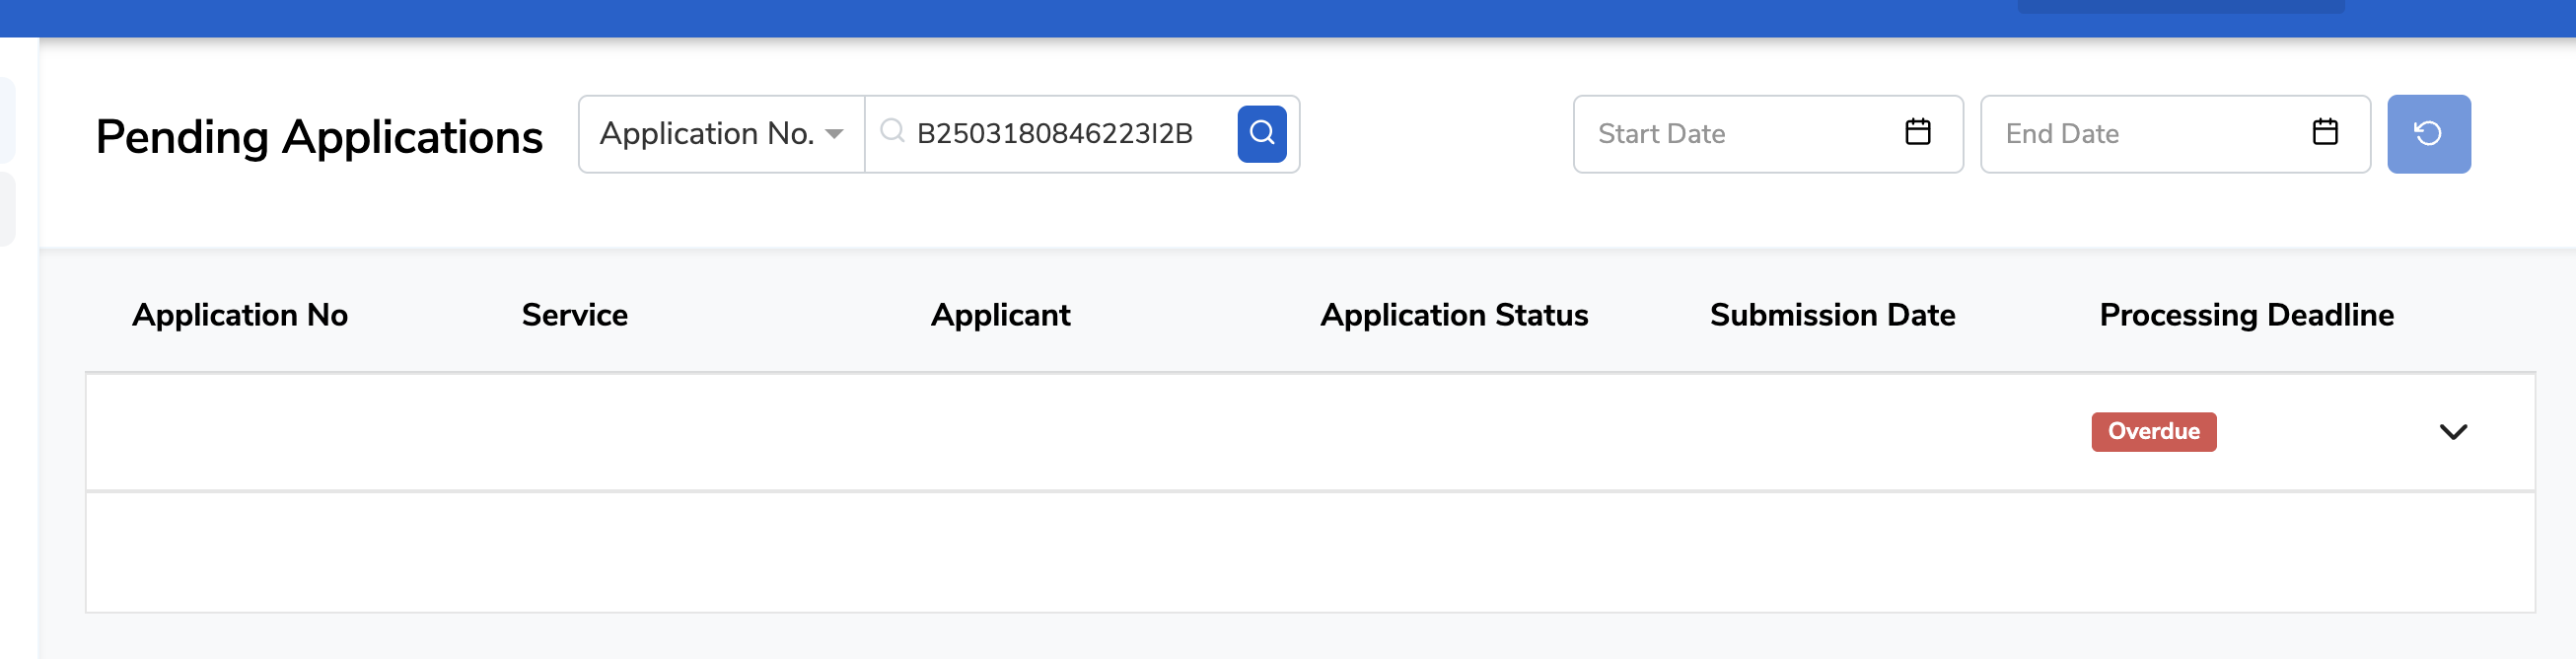Focus the Start Date field

pos(1740,134)
